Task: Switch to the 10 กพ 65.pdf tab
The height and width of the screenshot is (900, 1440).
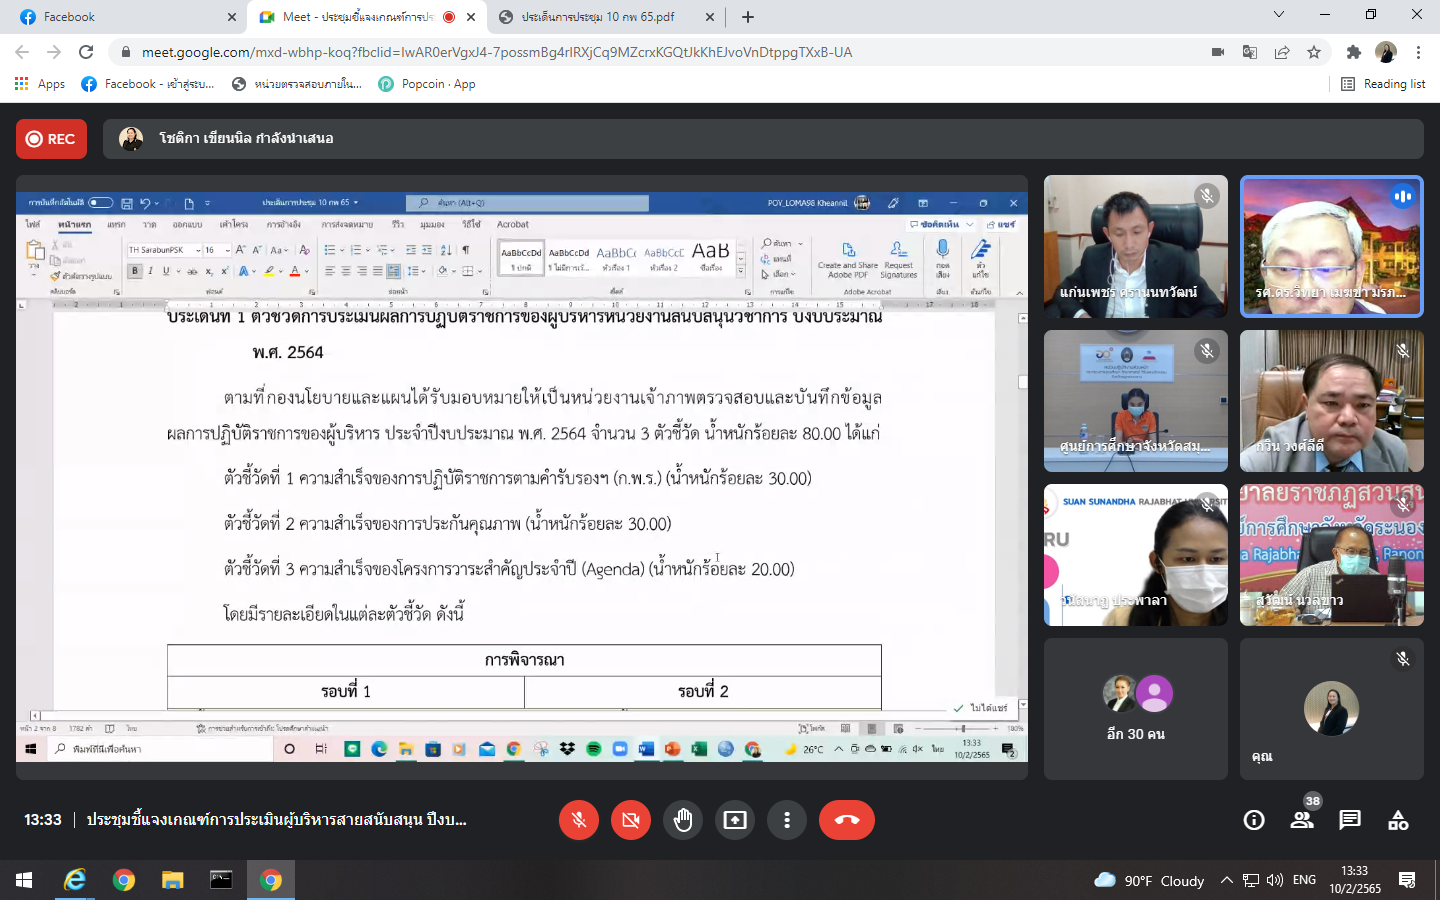Action: (598, 17)
